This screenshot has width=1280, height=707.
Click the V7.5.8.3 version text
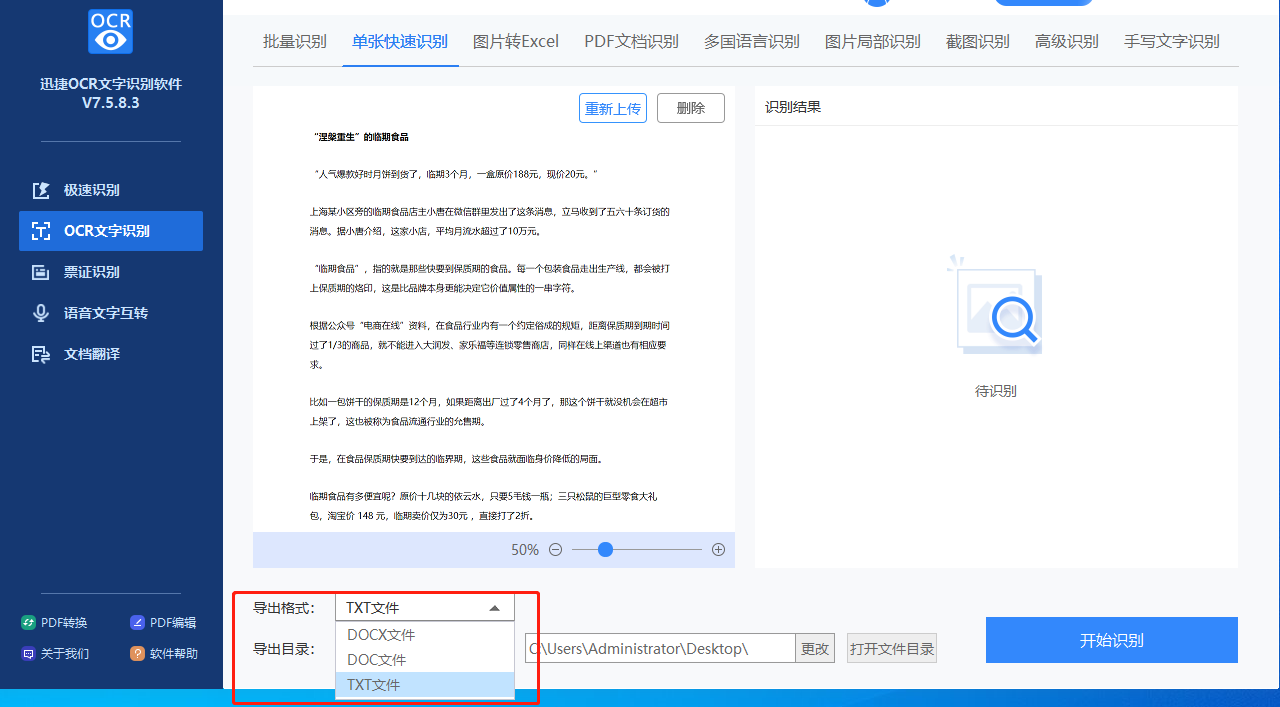coord(111,103)
